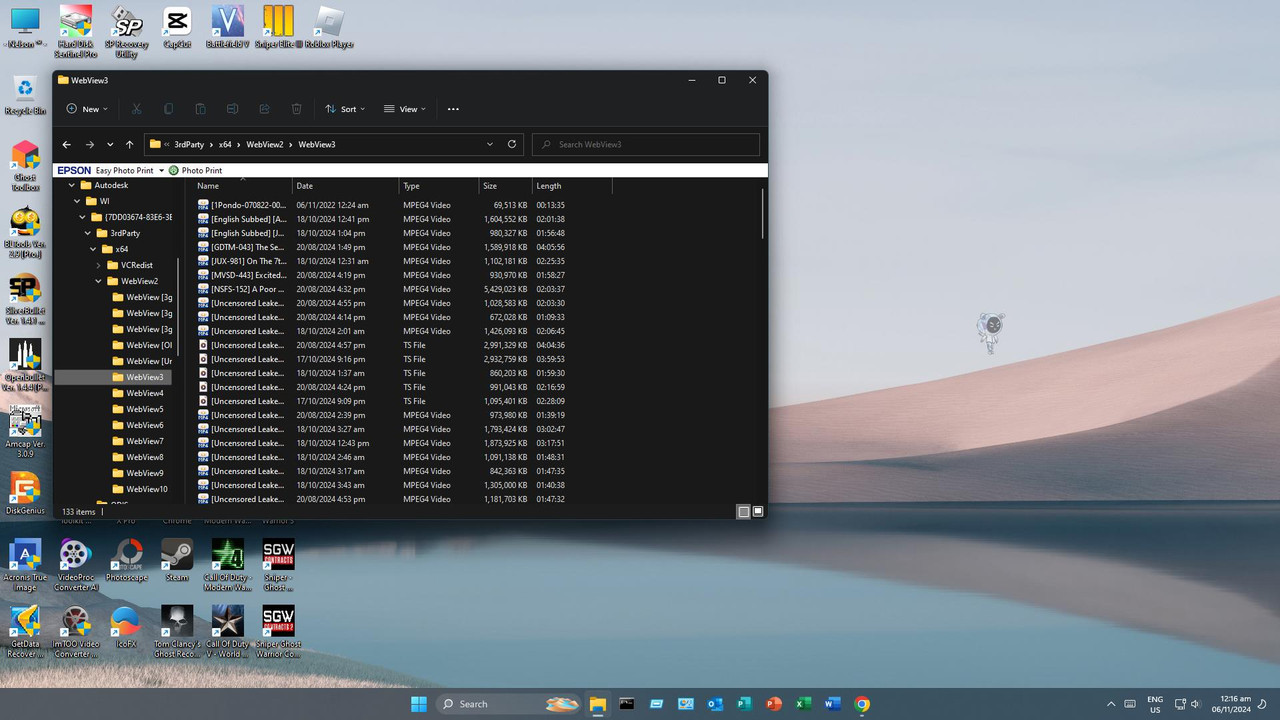Open the Photoscape desktop shortcut
The width and height of the screenshot is (1280, 720).
coord(127,561)
